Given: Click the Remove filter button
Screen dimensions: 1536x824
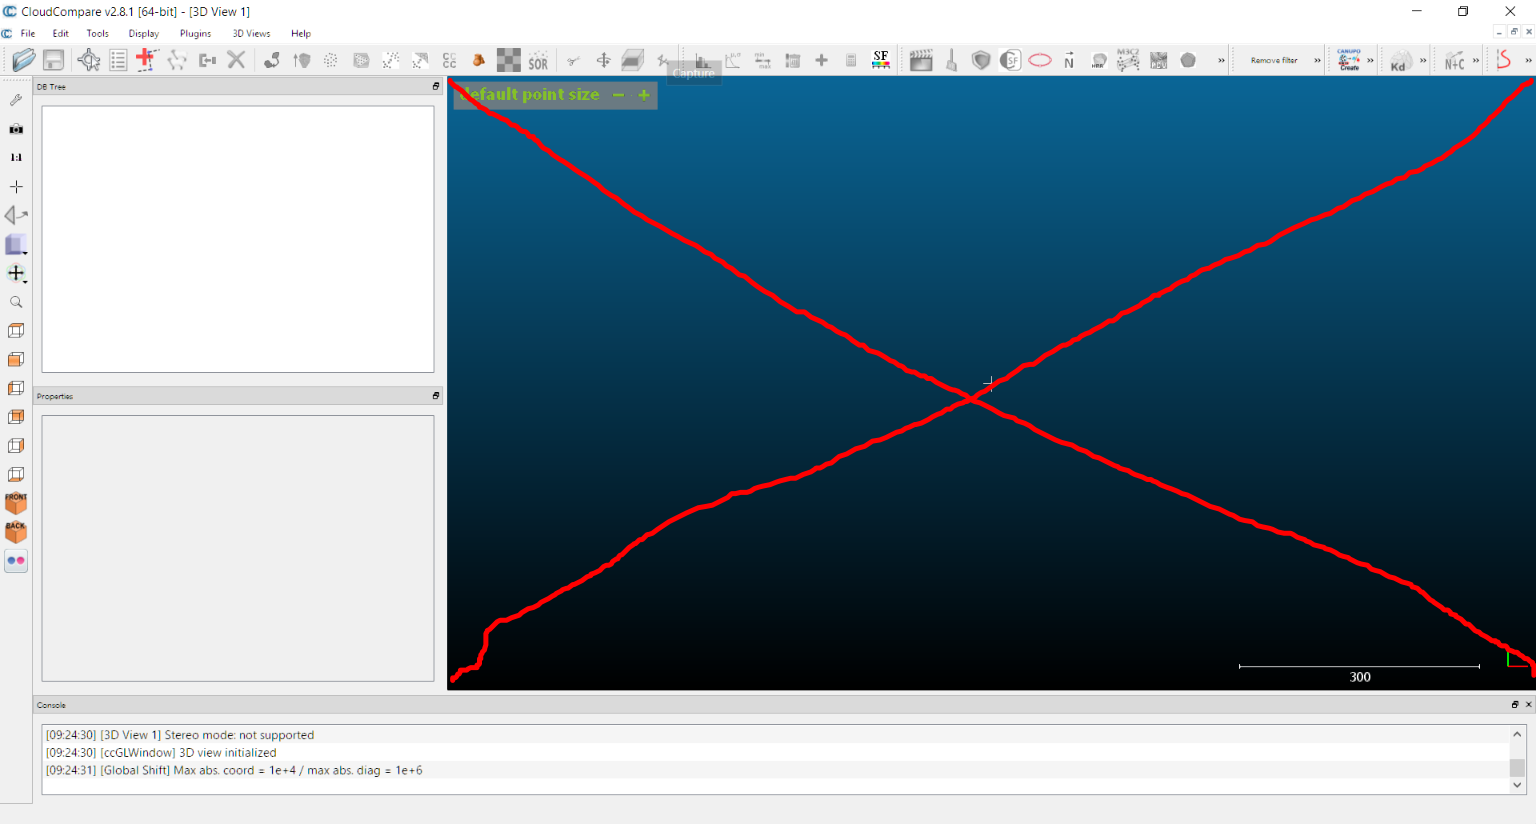Looking at the screenshot, I should click(x=1273, y=61).
